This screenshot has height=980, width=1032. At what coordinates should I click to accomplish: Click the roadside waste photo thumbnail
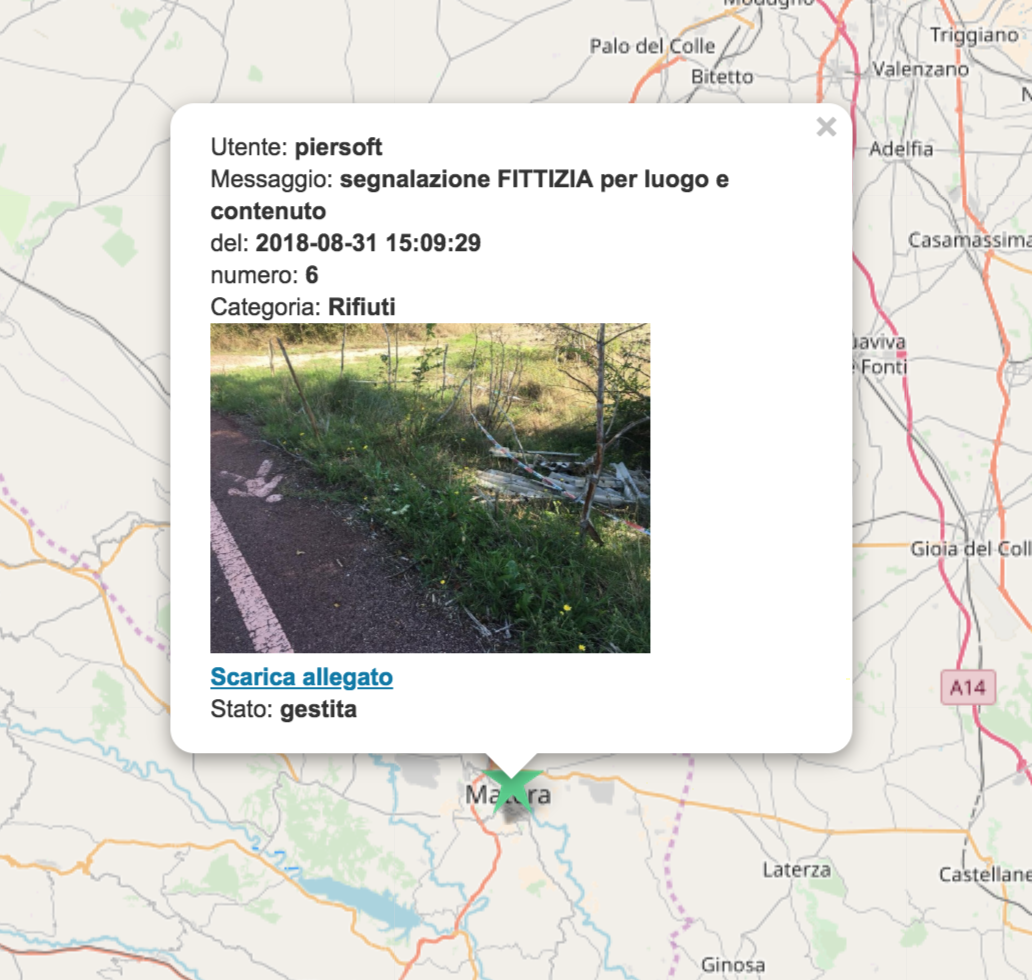click(430, 488)
